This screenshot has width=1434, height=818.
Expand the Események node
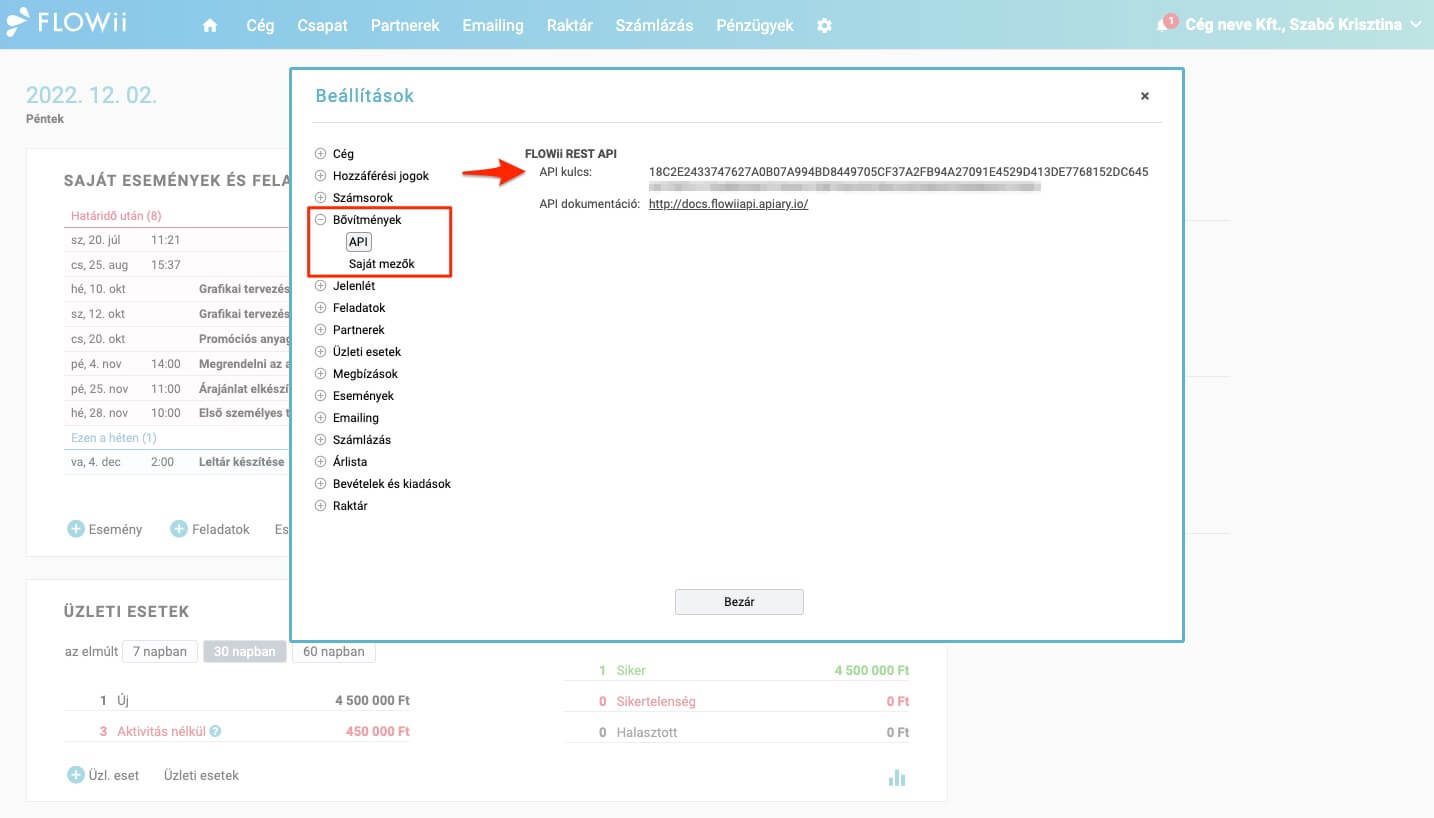click(321, 396)
